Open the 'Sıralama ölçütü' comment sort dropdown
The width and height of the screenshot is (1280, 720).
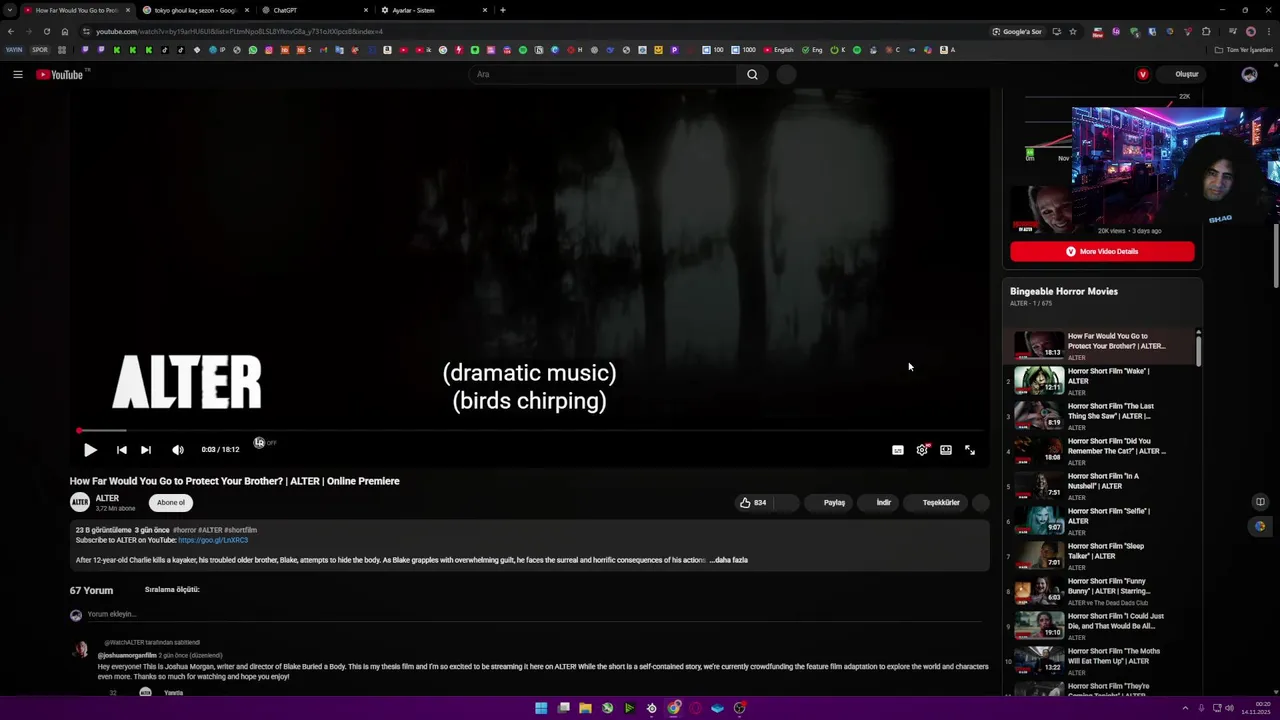pyautogui.click(x=172, y=590)
